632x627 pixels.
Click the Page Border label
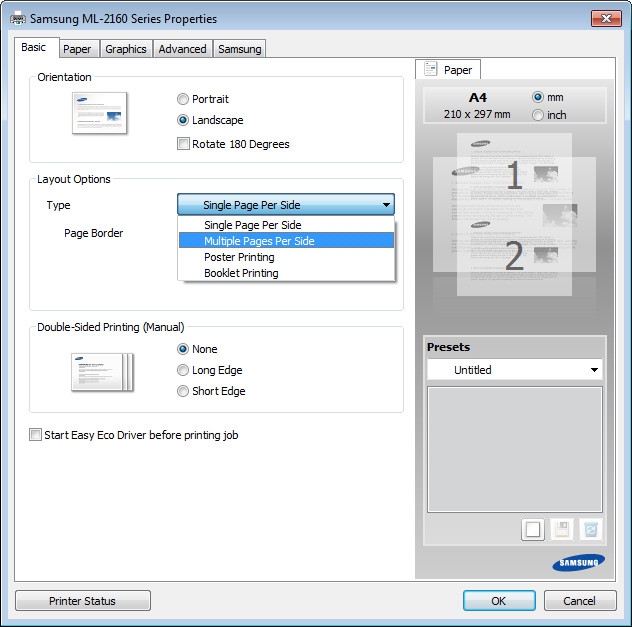(x=94, y=233)
